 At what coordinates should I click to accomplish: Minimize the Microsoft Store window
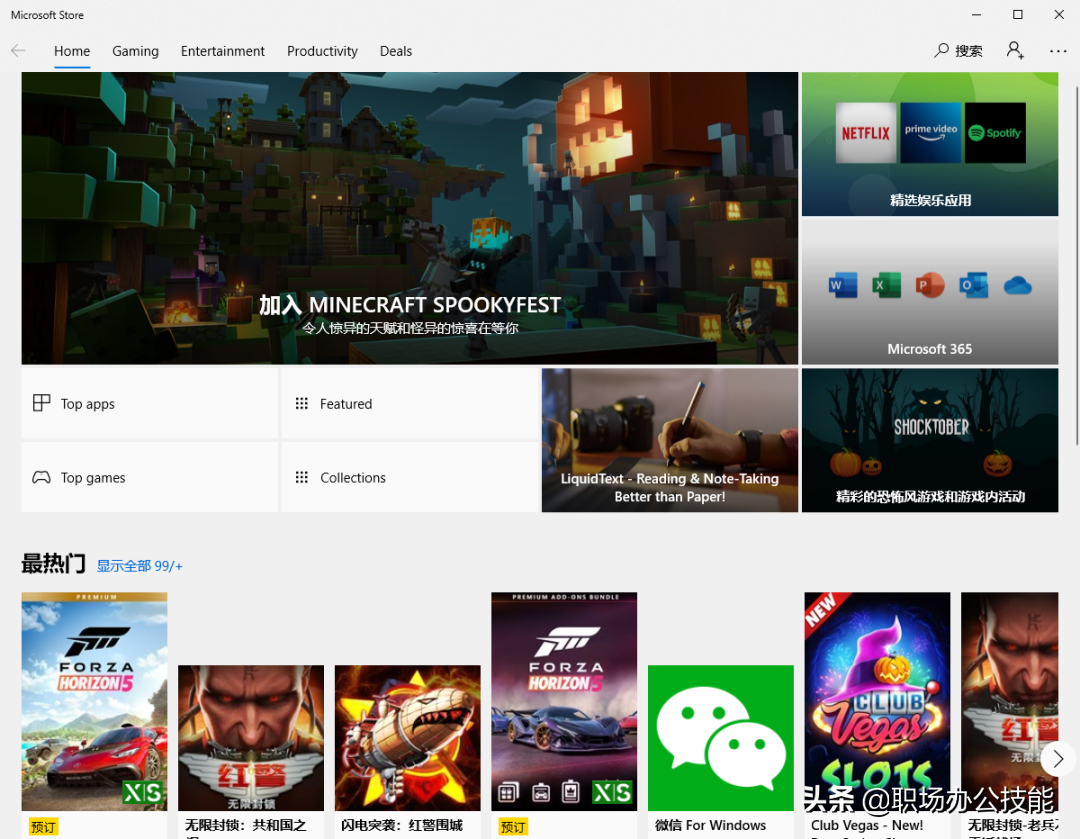[976, 14]
